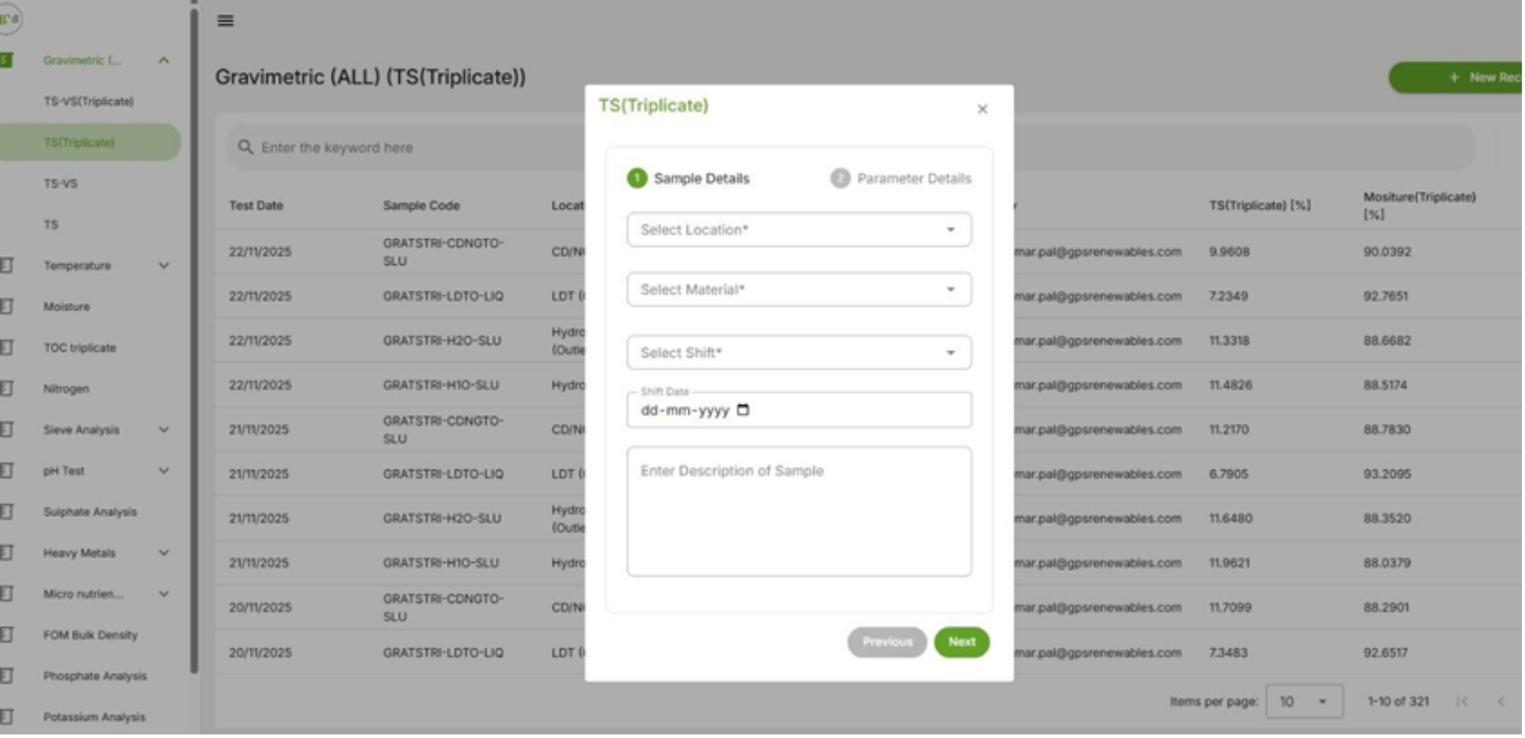The height and width of the screenshot is (738, 1525).
Task: Open the Select Shift dropdown
Action: pyautogui.click(x=798, y=353)
